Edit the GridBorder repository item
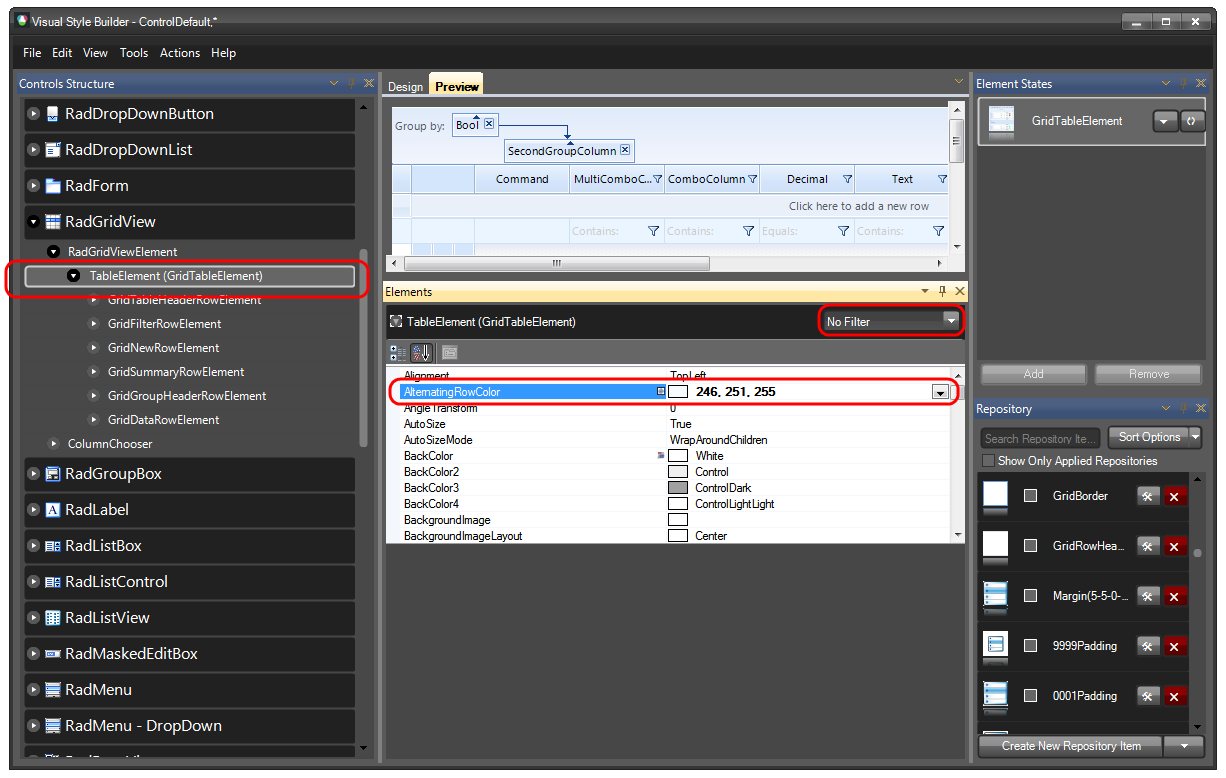 coord(1148,496)
